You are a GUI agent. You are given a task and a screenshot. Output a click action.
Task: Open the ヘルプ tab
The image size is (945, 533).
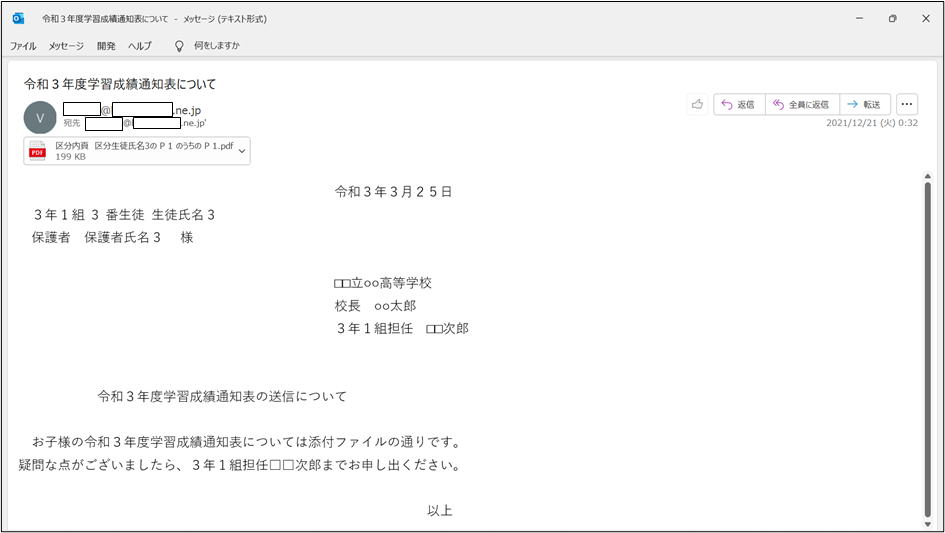(140, 46)
